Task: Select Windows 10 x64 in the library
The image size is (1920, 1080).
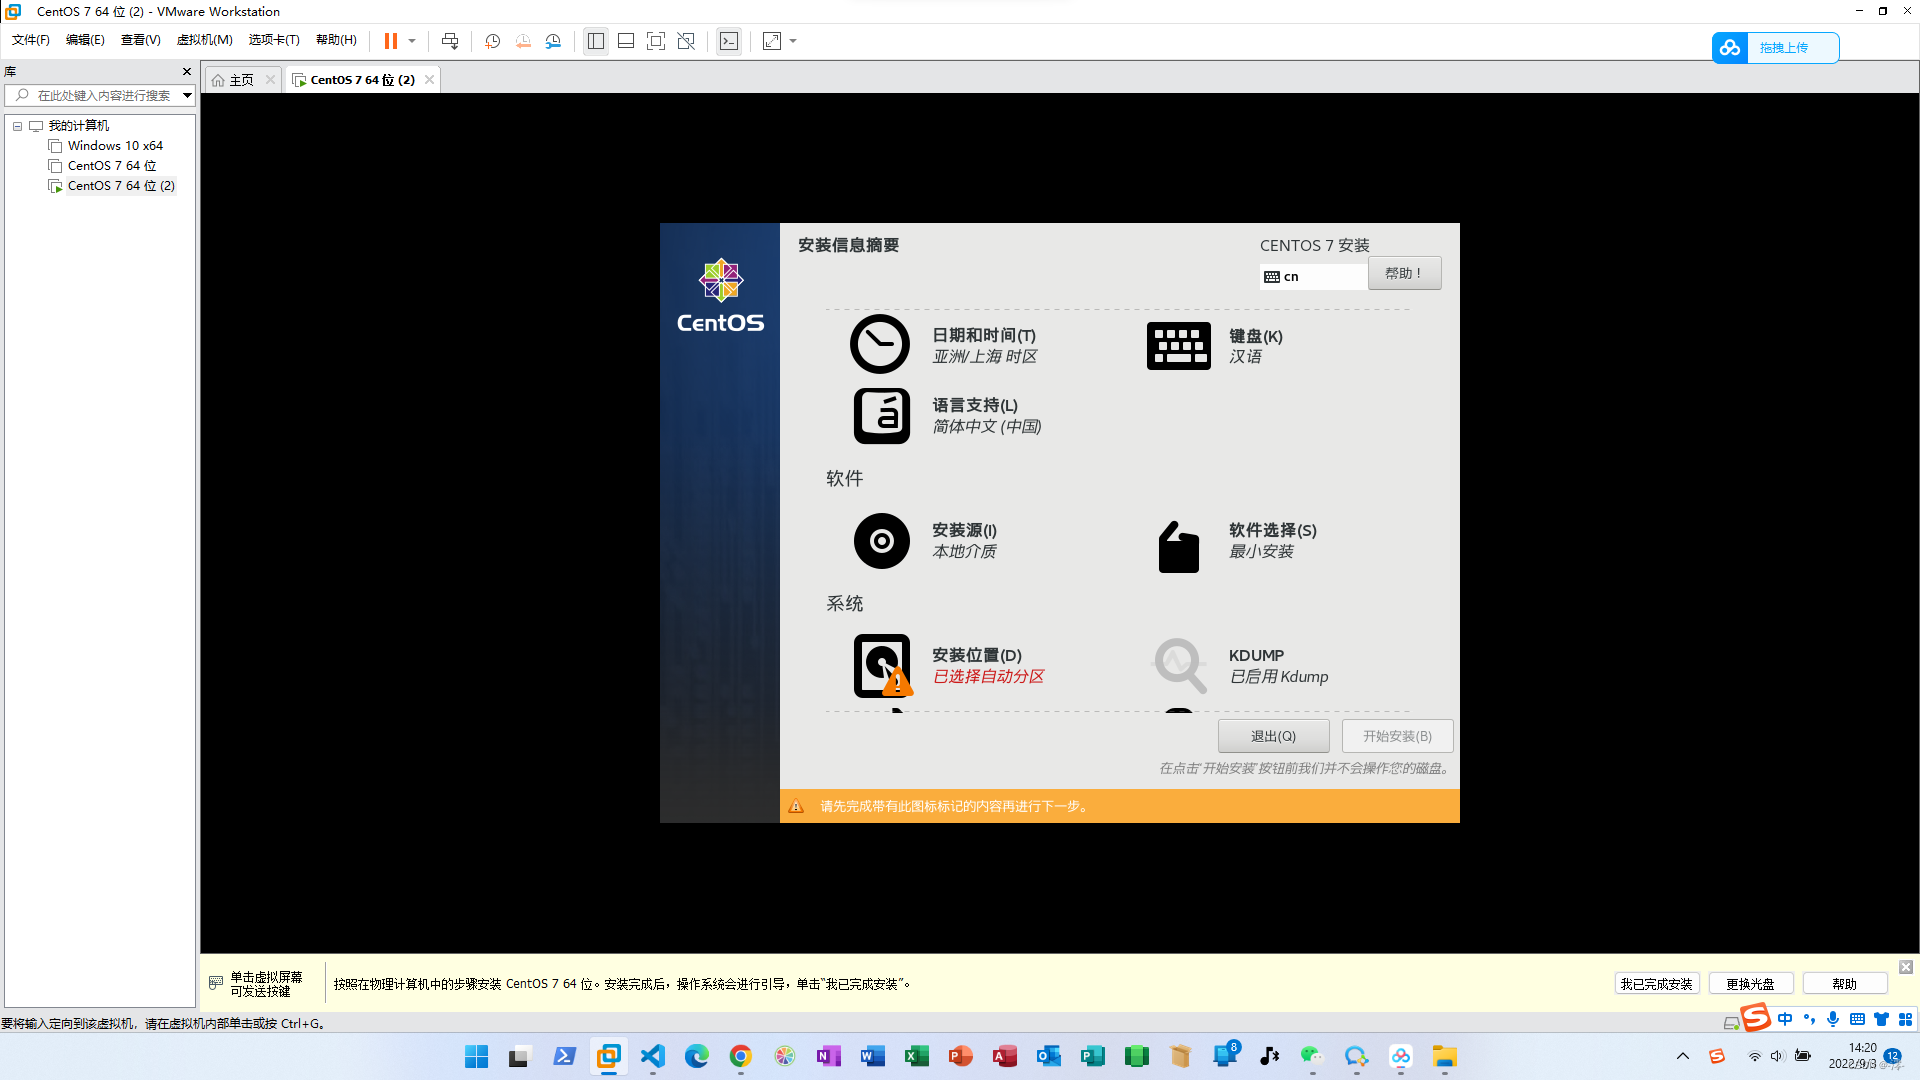Action: click(115, 146)
